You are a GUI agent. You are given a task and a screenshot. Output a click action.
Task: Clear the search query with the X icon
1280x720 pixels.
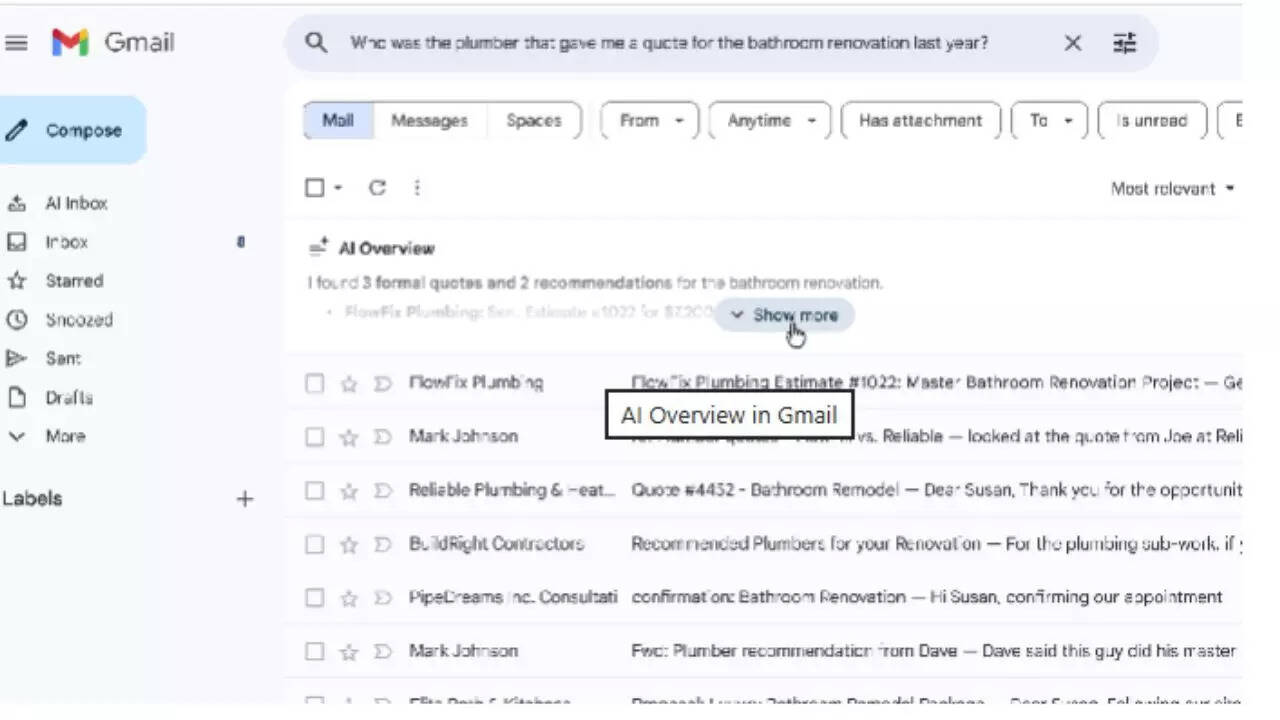(1073, 43)
